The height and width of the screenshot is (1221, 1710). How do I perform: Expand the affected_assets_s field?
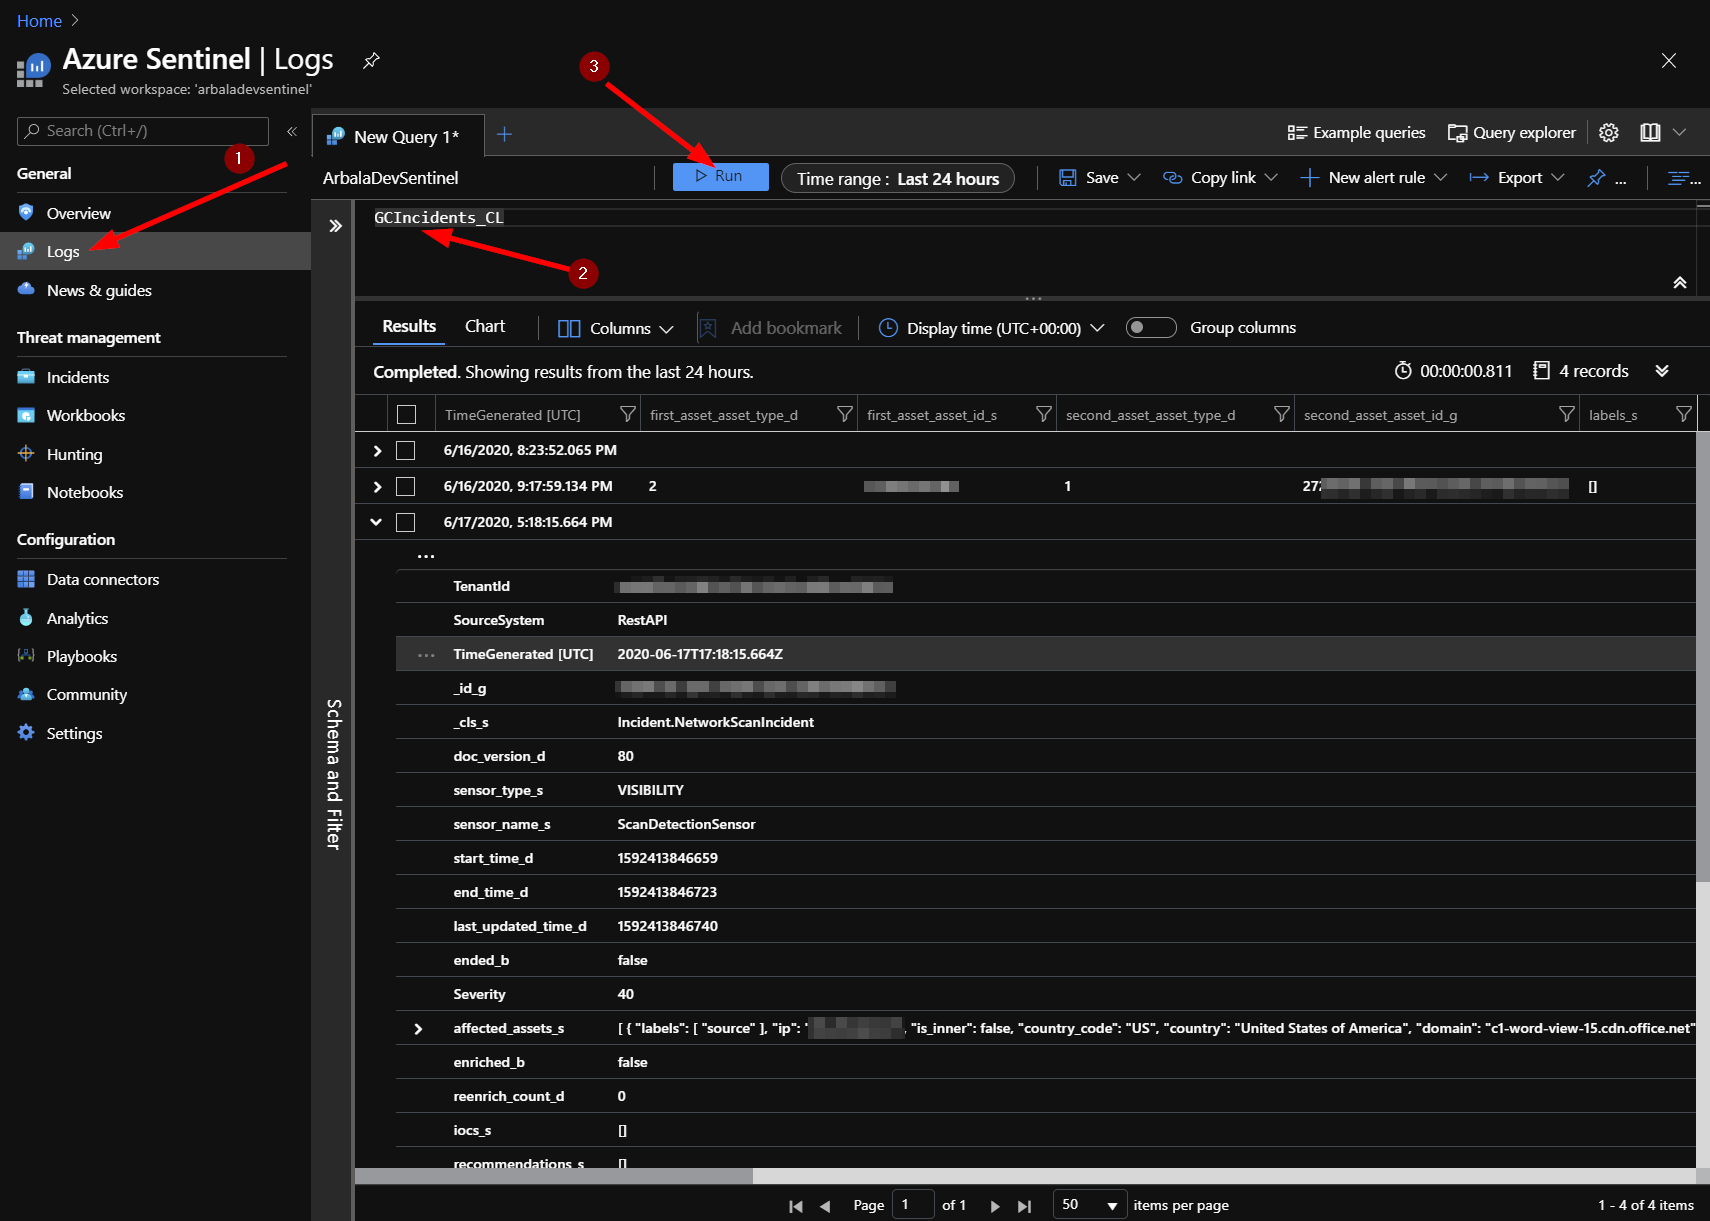[x=418, y=1029]
